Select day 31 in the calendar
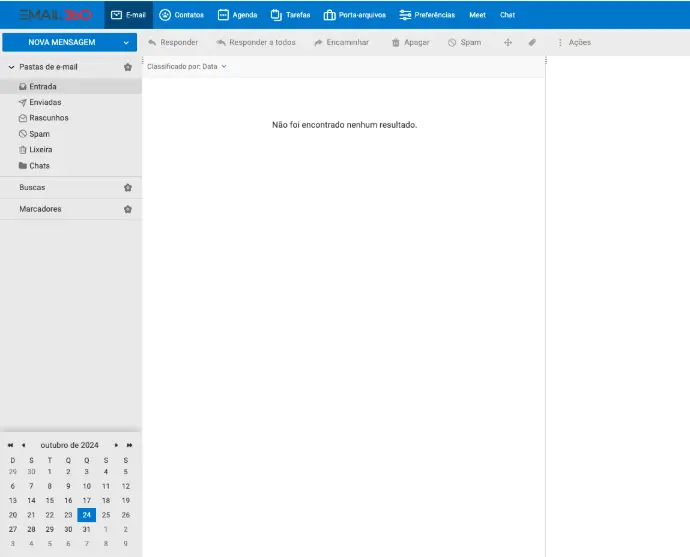The width and height of the screenshot is (690, 557). coord(87,529)
